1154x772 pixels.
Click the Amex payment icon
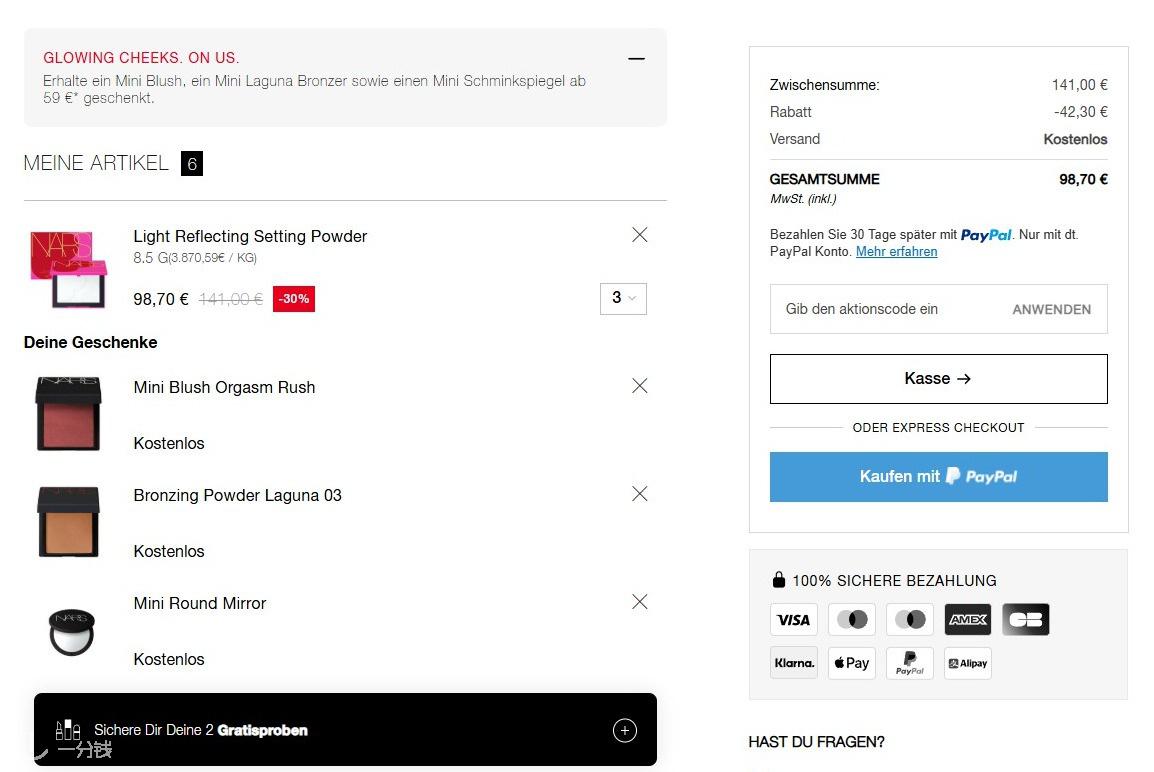[x=968, y=620]
